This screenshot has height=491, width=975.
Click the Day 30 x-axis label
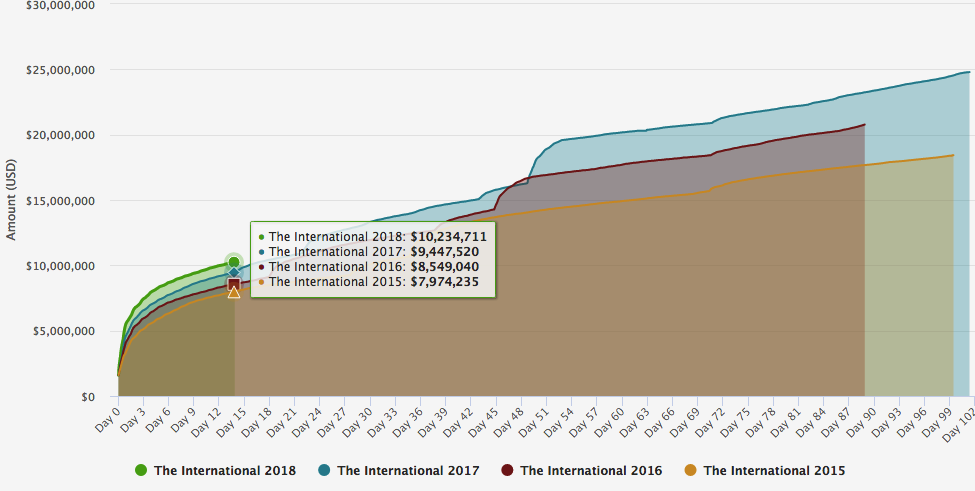pos(356,421)
